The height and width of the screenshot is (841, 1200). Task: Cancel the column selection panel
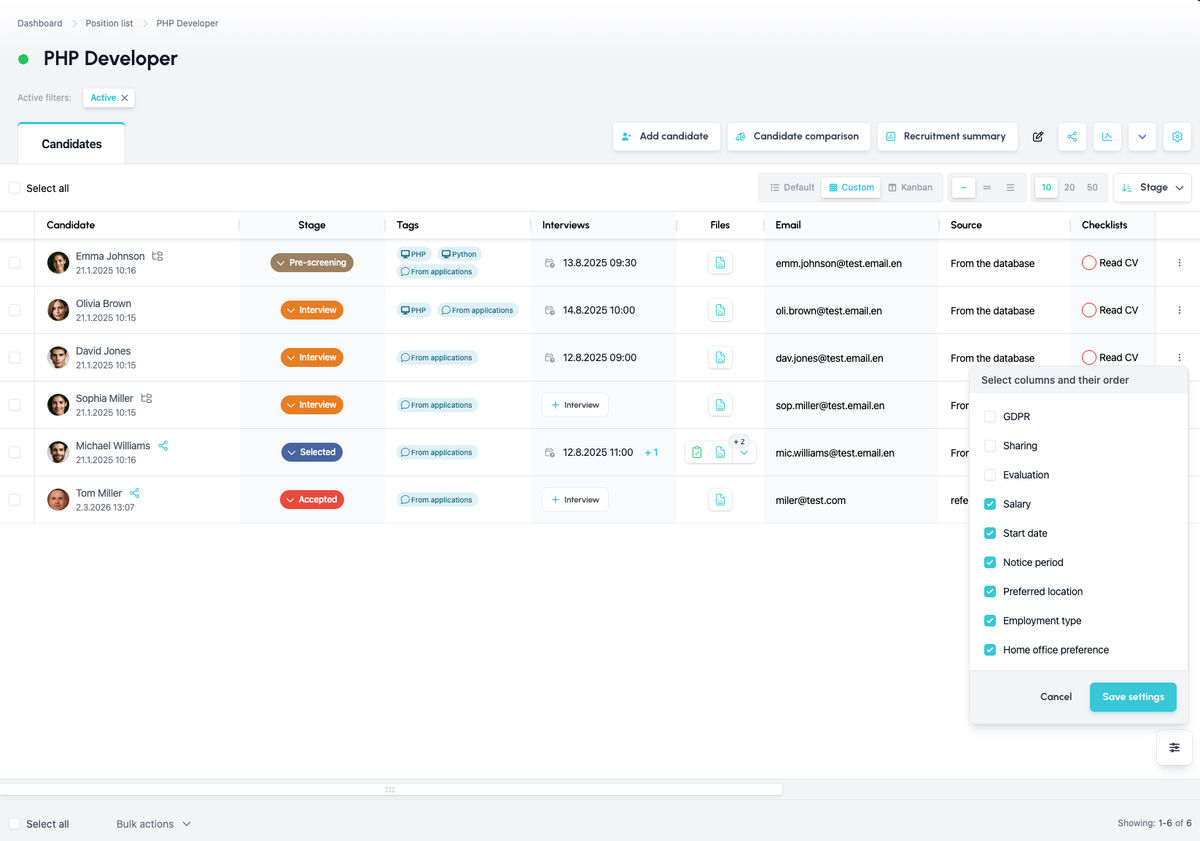1056,697
